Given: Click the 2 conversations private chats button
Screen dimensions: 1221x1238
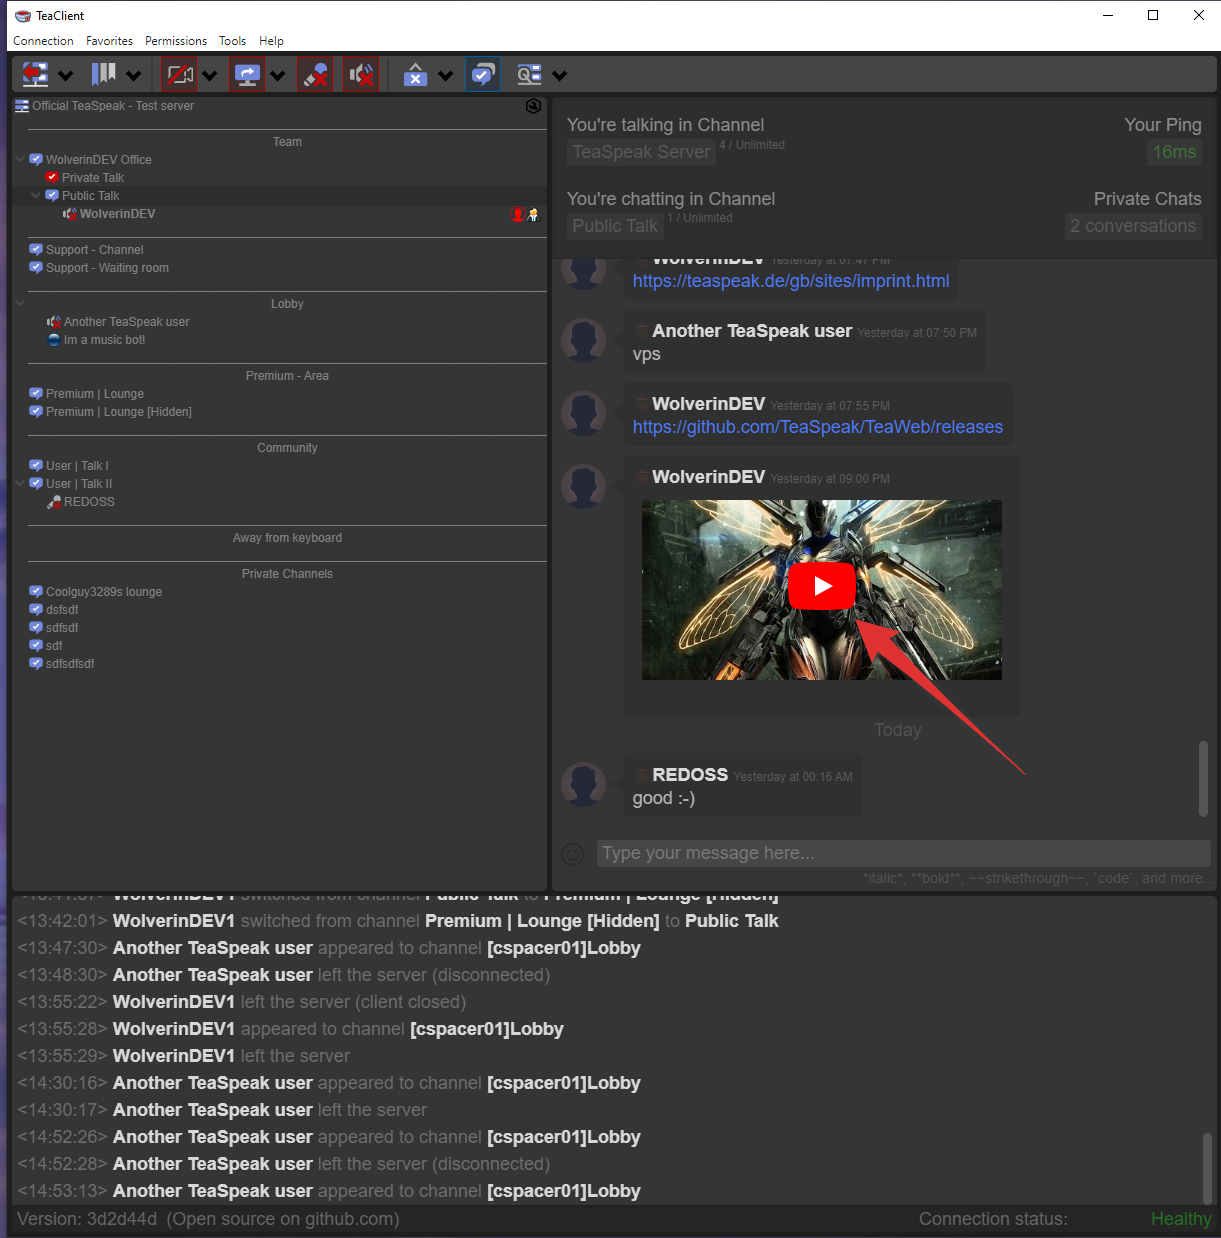Looking at the screenshot, I should point(1133,226).
